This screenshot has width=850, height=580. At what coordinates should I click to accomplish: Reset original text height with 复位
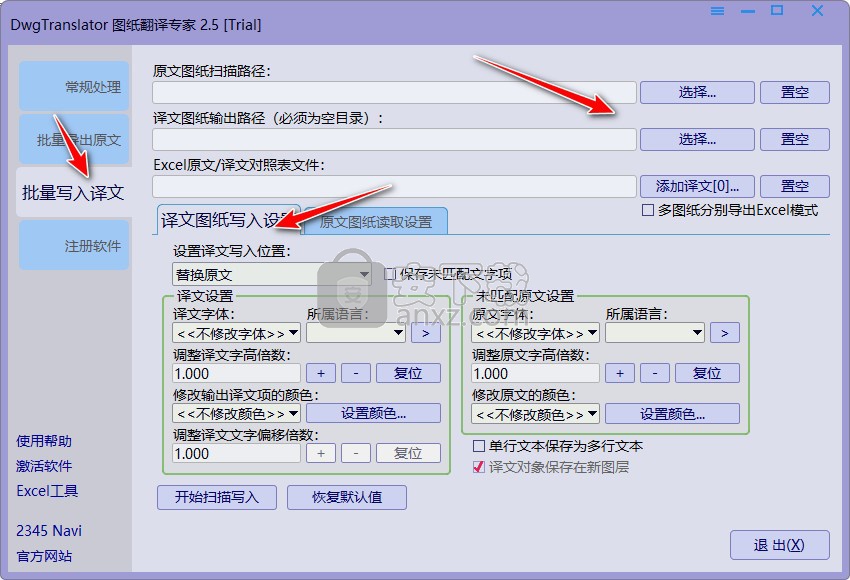click(707, 373)
